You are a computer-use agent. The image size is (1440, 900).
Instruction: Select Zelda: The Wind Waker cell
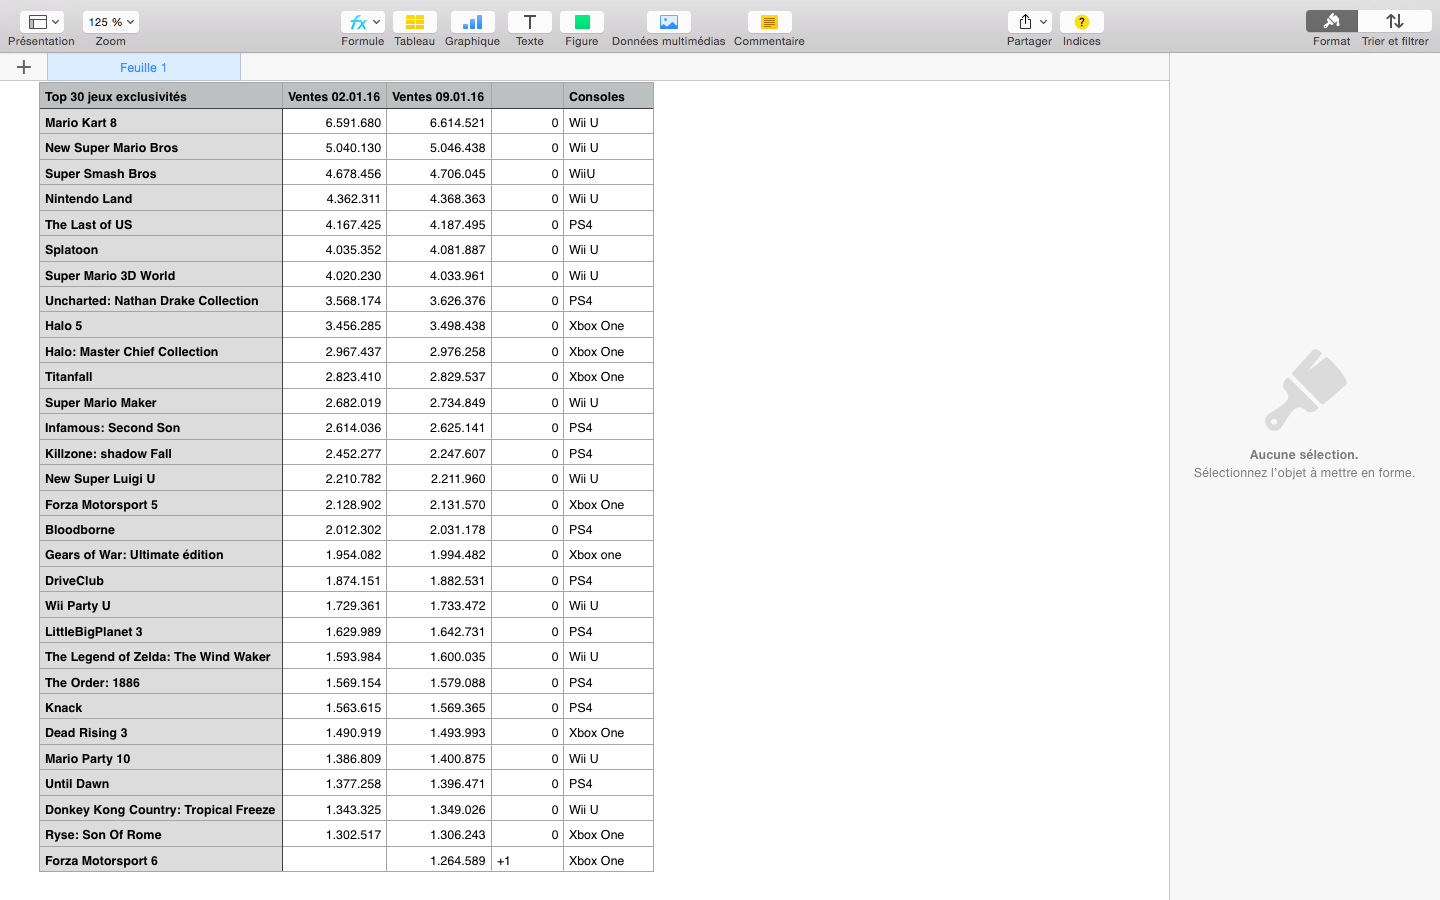[161, 656]
